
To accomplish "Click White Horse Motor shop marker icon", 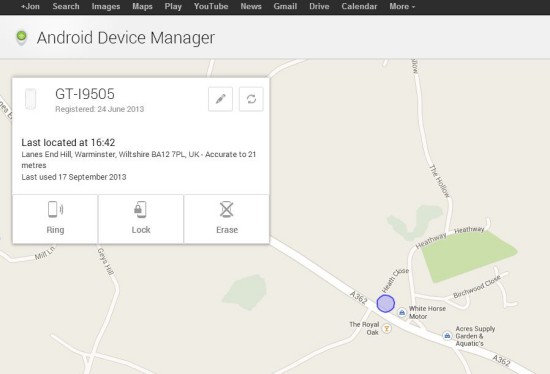I will point(402,312).
